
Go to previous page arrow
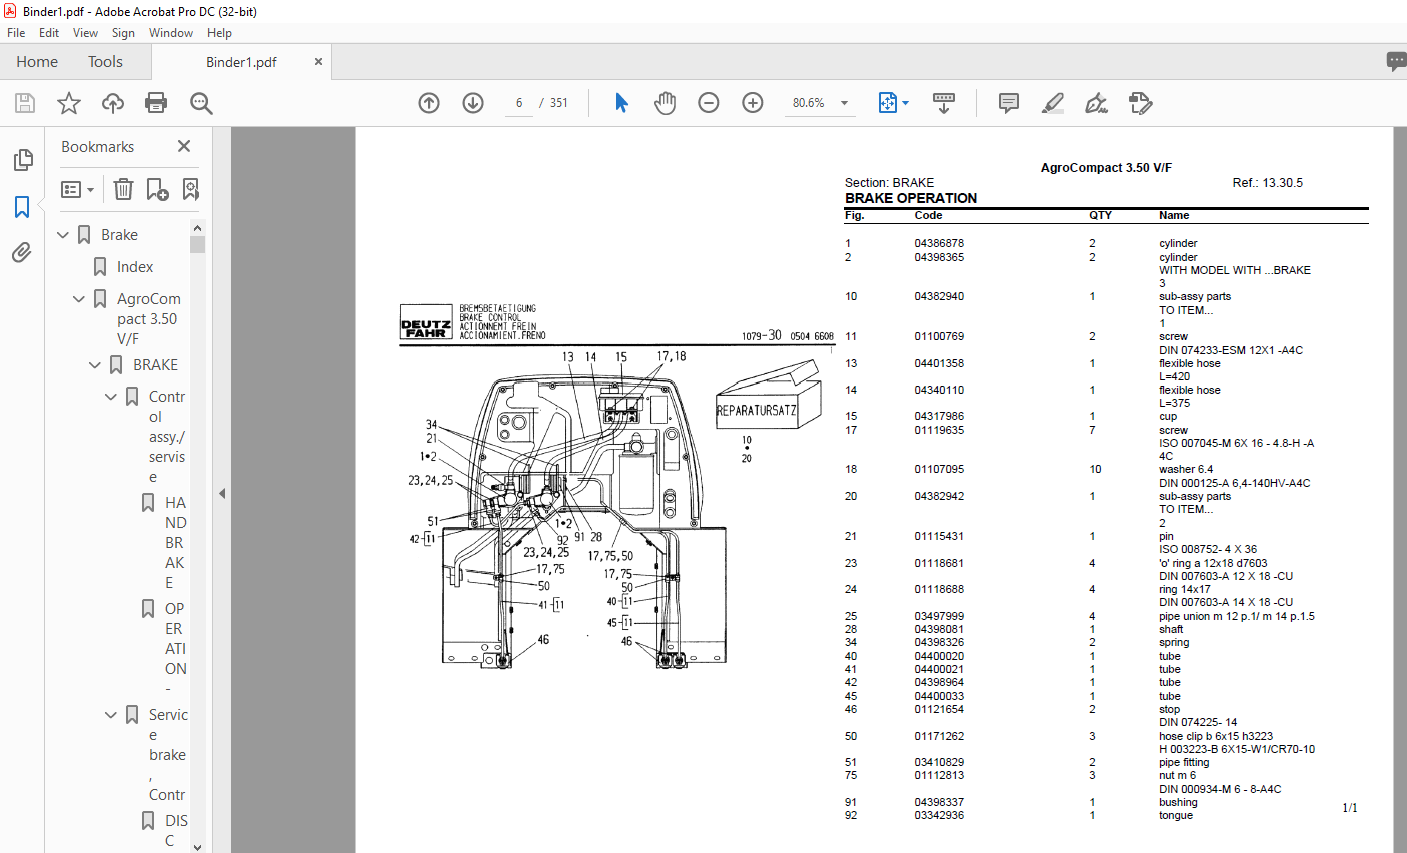click(x=429, y=103)
